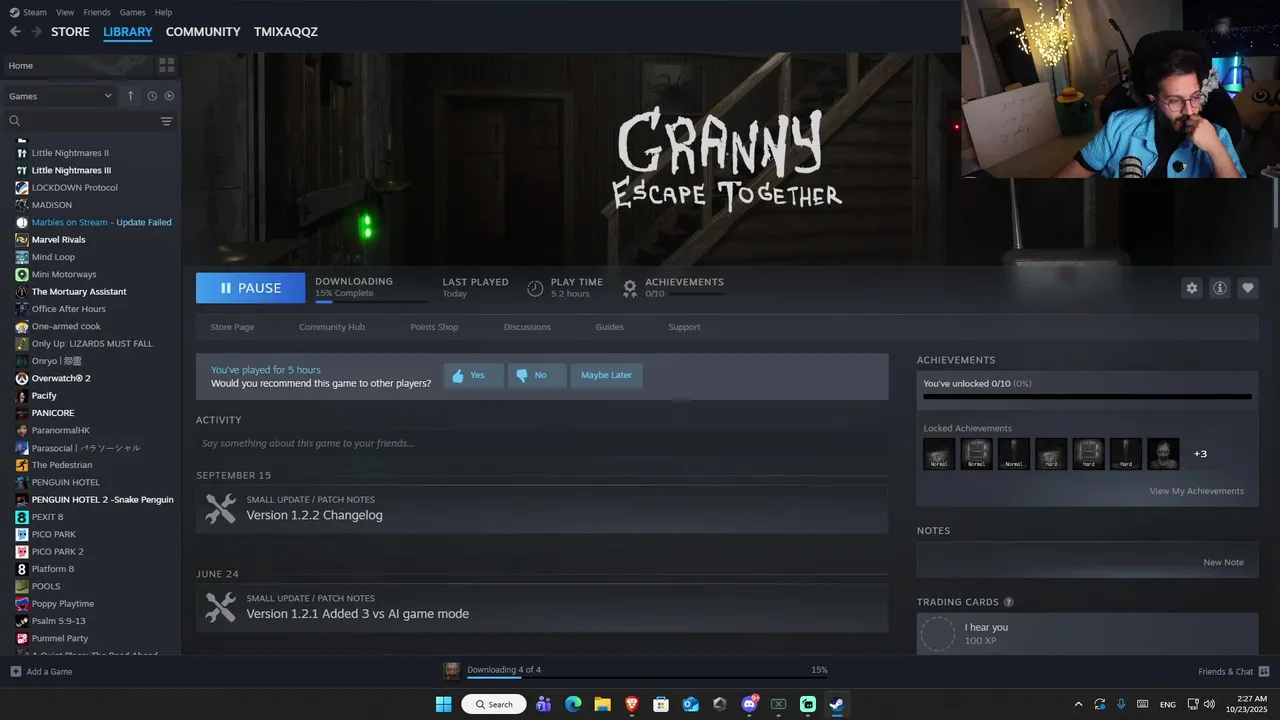The height and width of the screenshot is (720, 1280).
Task: Open the Help menu
Action: (163, 12)
